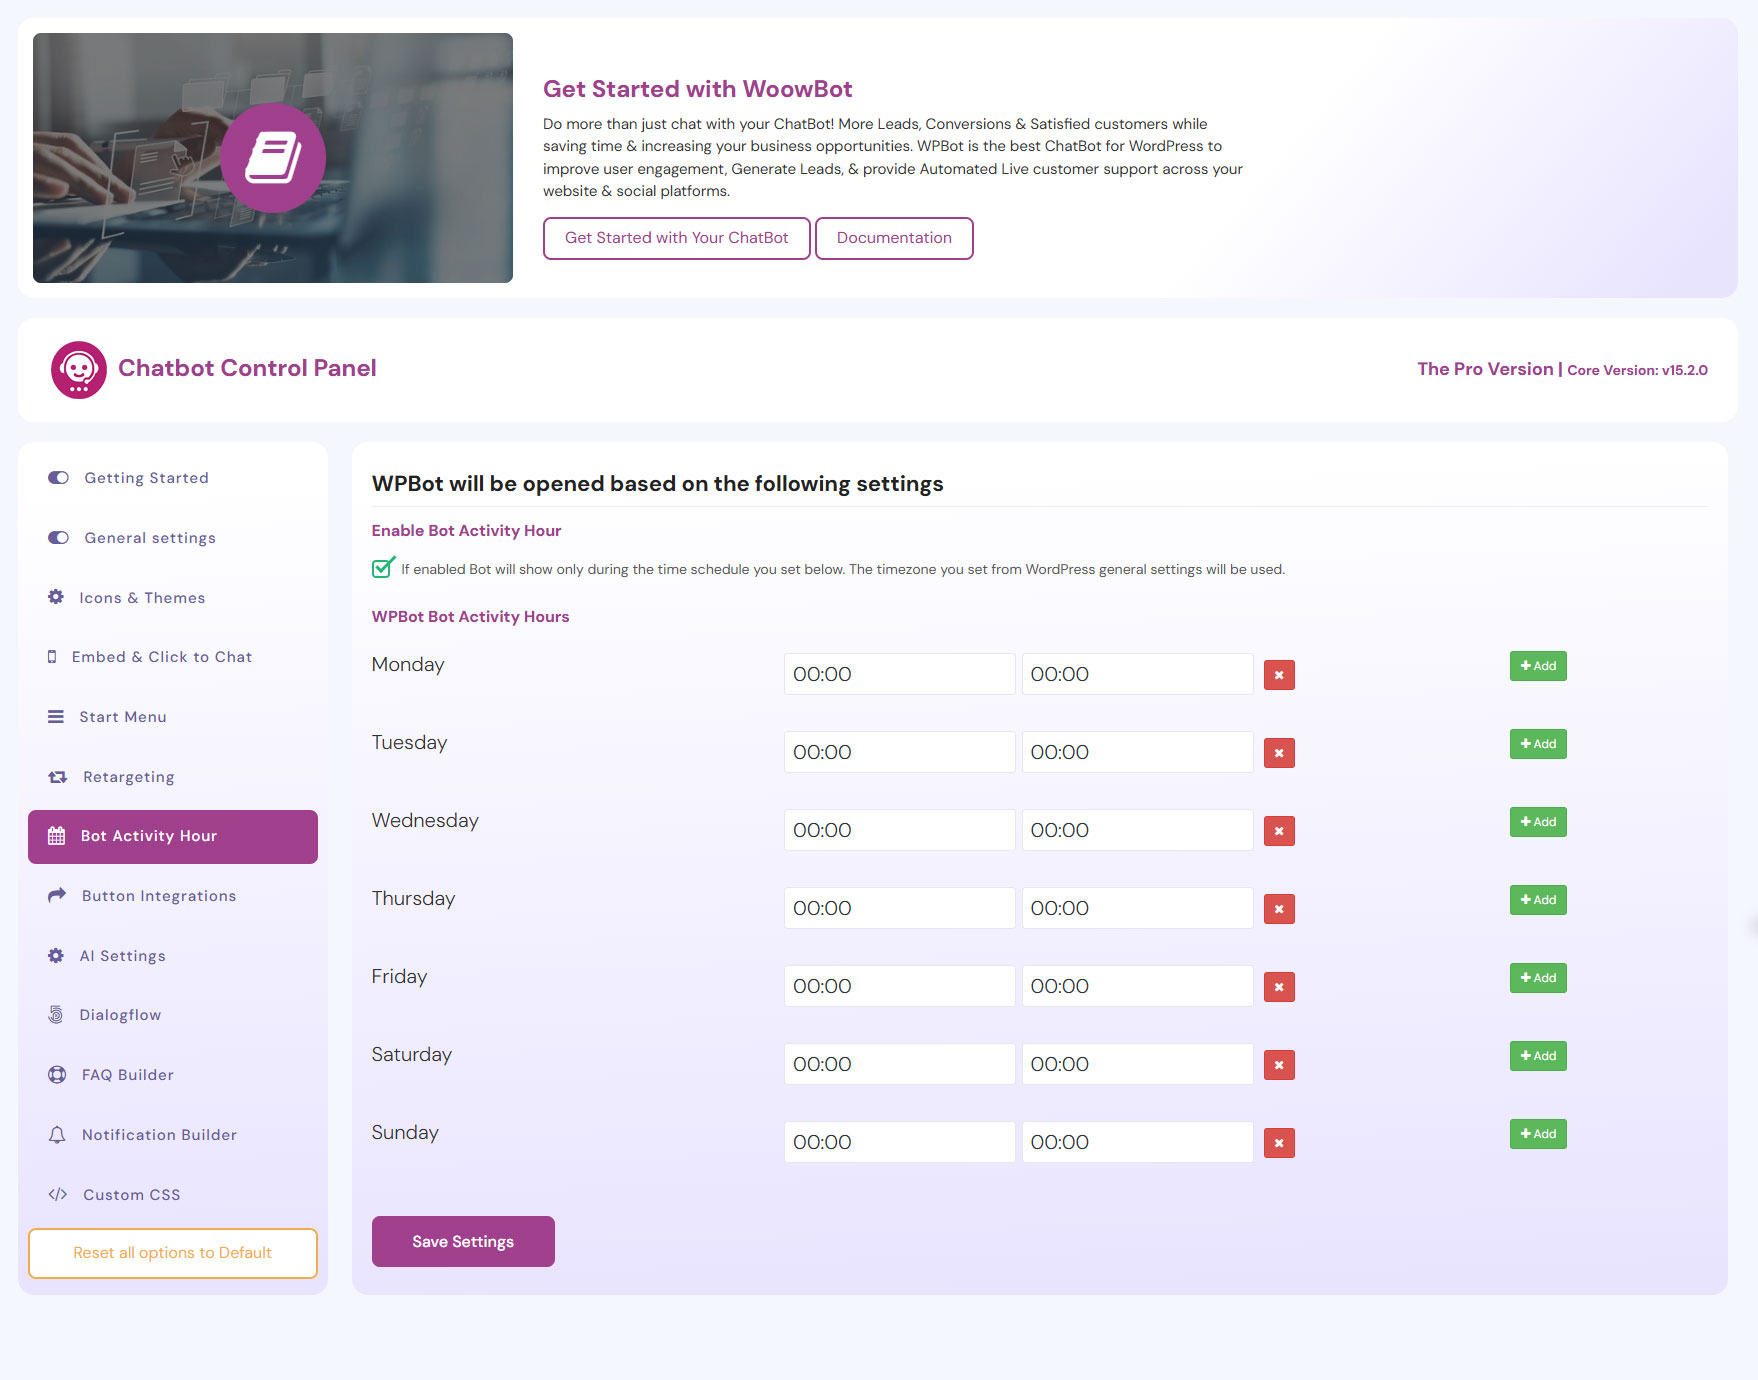Click the calendar icon beside Bot Activity Hour
This screenshot has width=1758, height=1380.
(x=57, y=836)
